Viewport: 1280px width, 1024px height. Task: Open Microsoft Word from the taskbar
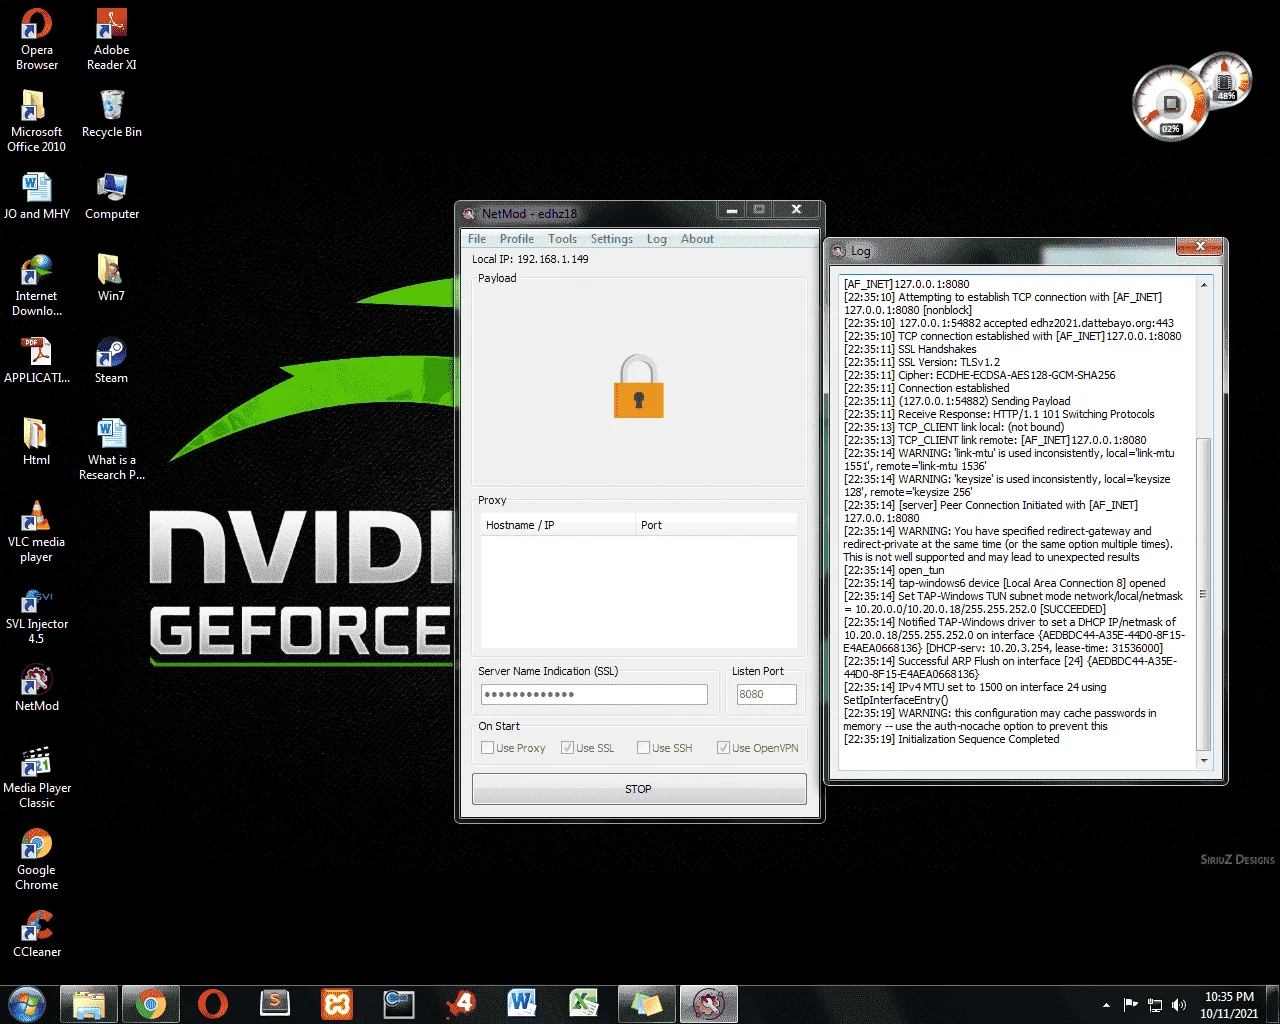coord(522,1003)
